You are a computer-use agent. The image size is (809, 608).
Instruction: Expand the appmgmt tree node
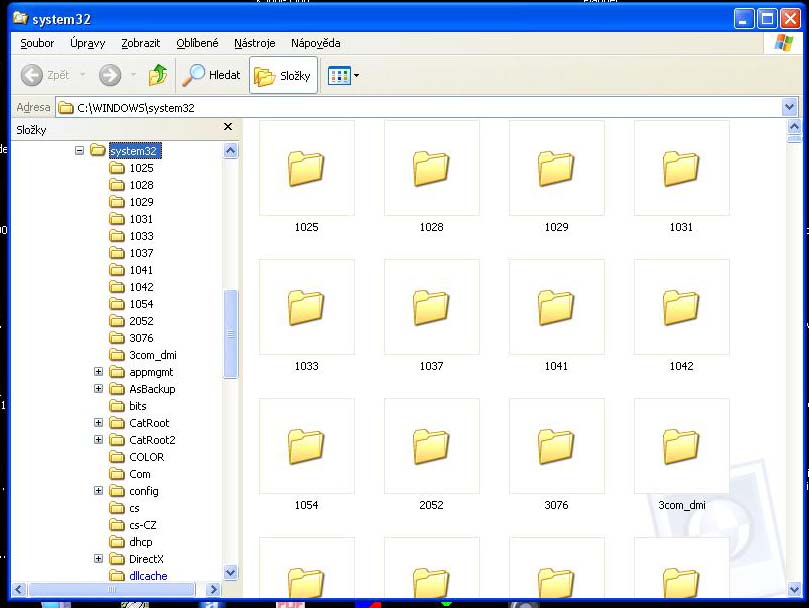[98, 372]
